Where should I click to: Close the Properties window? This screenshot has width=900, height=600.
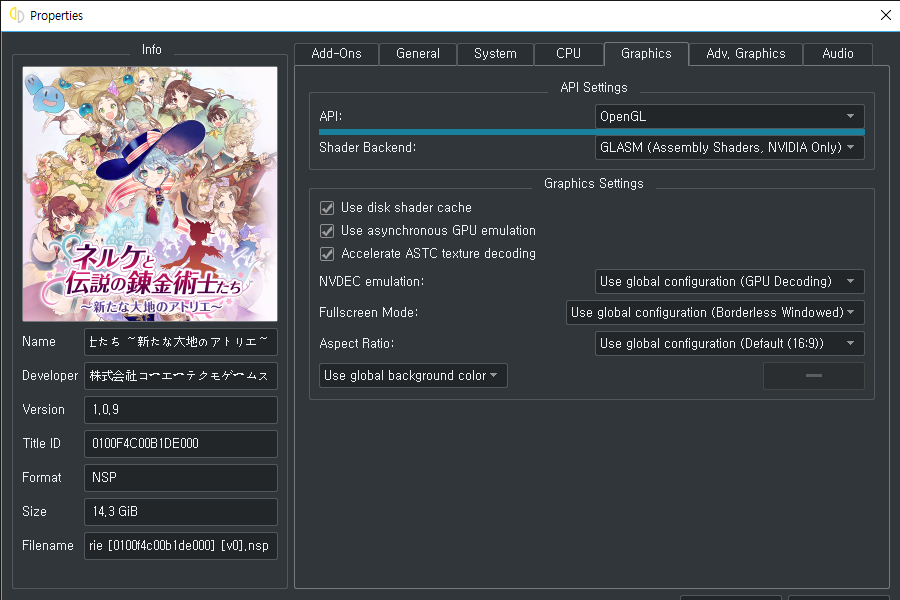click(x=886, y=16)
